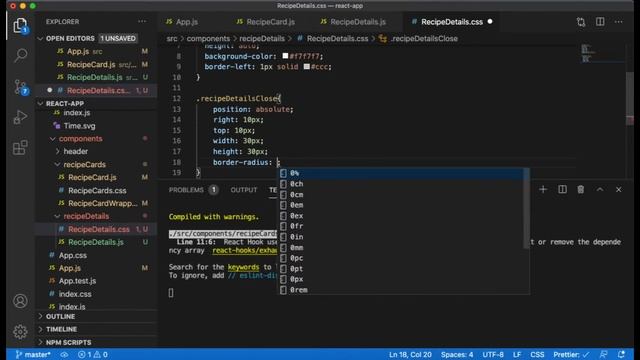Image resolution: width=640 pixels, height=360 pixels.
Task: Click the editor minimap
Action: pyautogui.click(x=602, y=54)
